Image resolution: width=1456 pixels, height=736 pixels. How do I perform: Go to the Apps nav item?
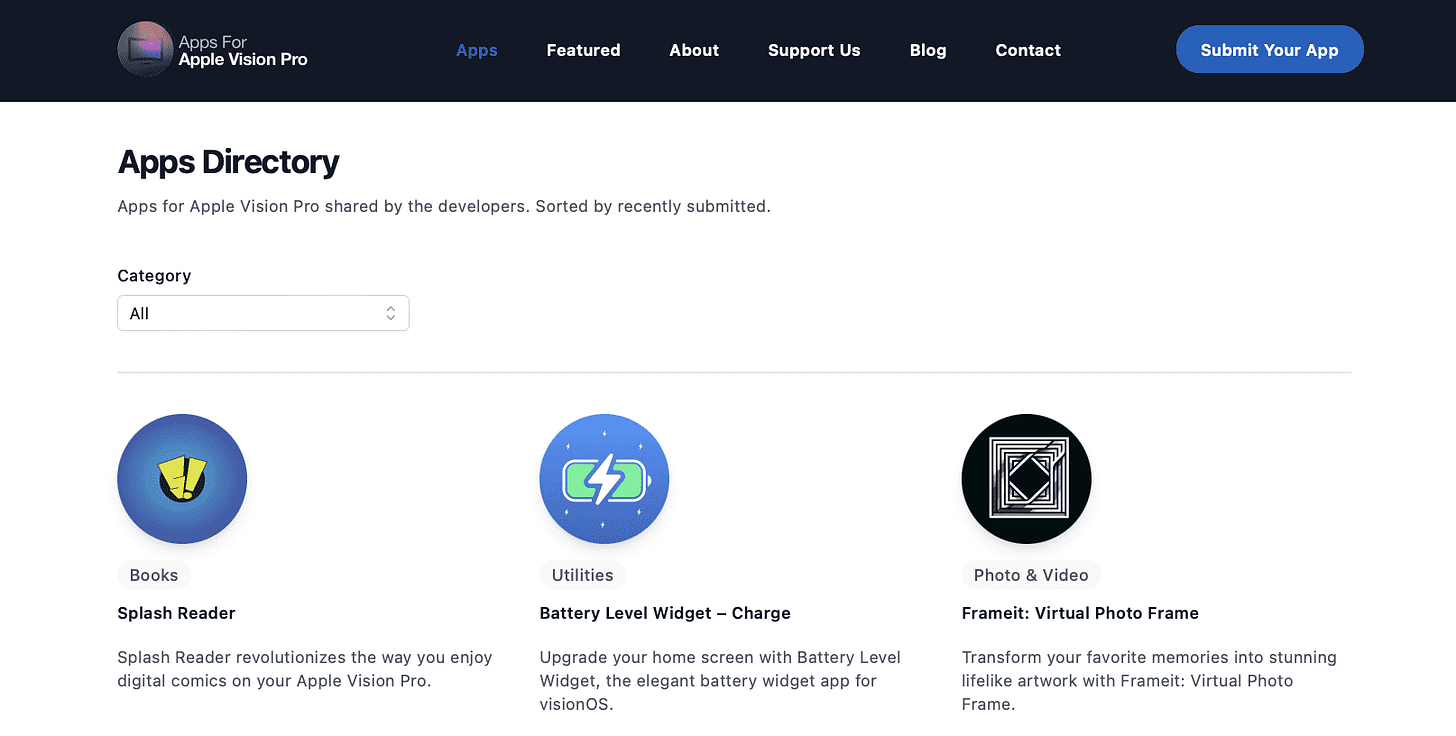click(x=477, y=50)
